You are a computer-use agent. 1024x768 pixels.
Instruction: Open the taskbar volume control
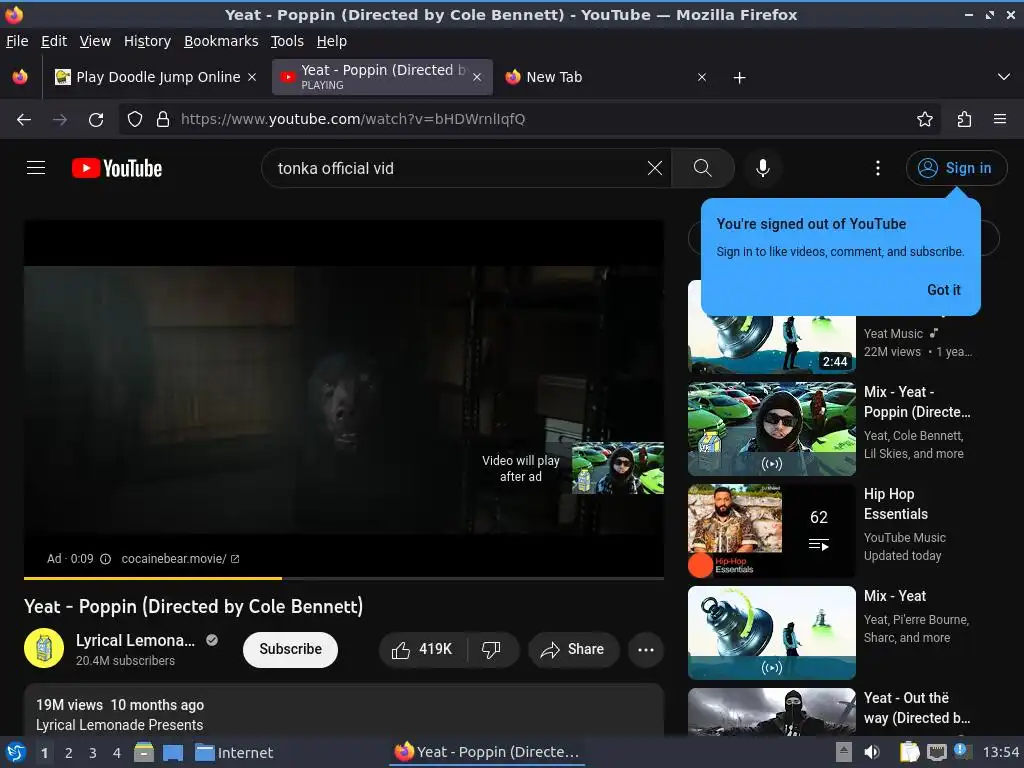[871, 752]
